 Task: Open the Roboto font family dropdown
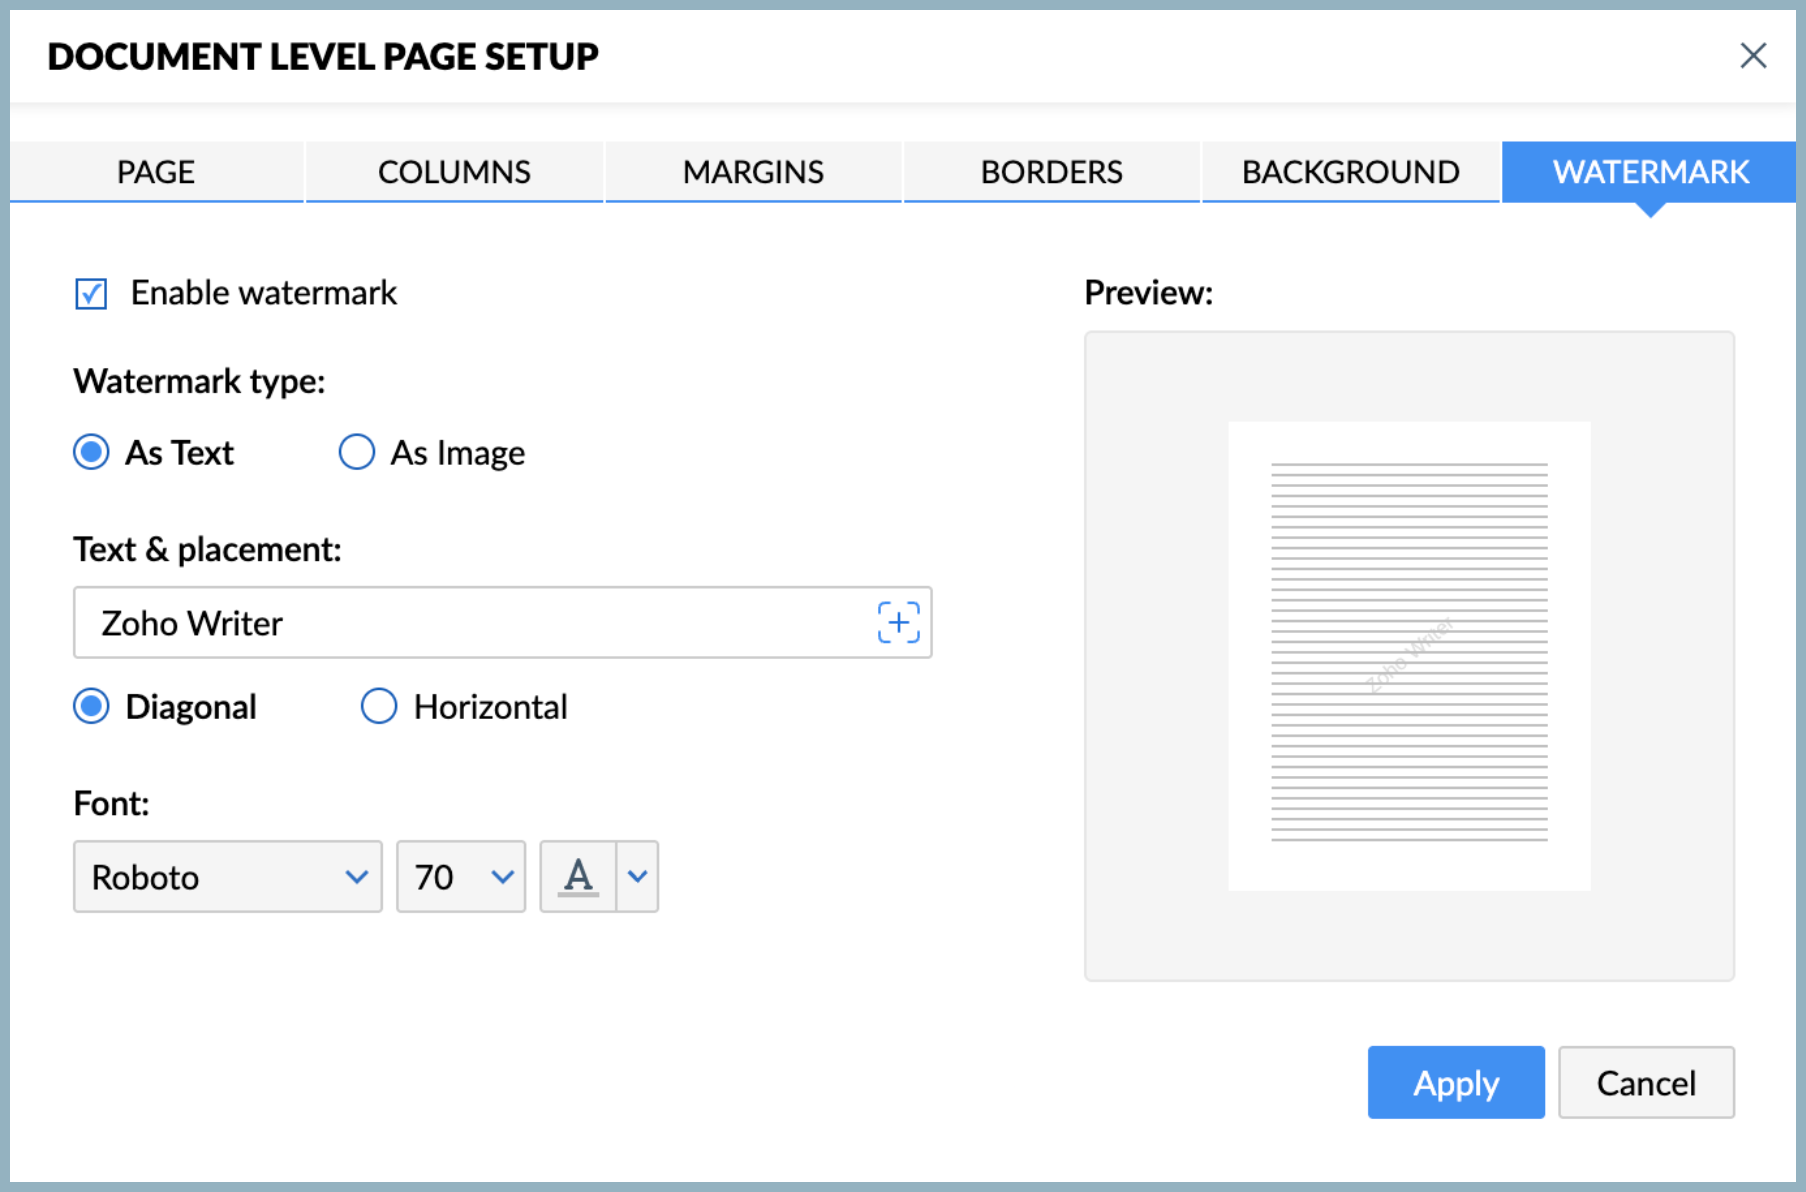tap(228, 876)
